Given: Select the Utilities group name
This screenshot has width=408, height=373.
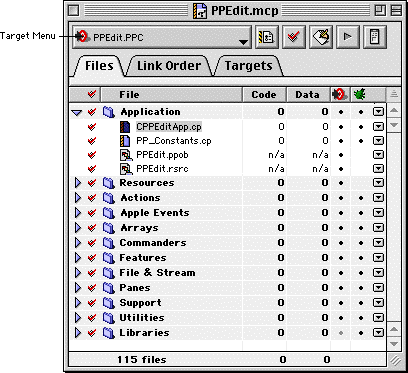Looking at the screenshot, I should pos(142,318).
